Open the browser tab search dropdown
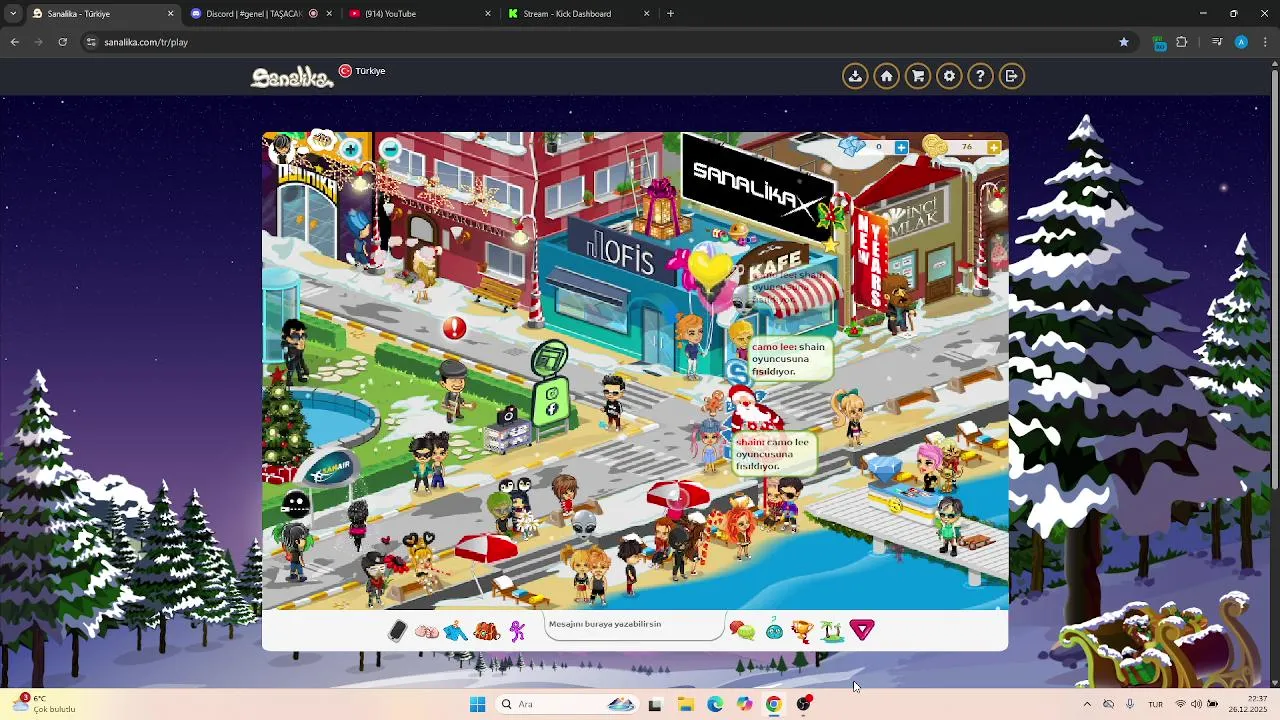The height and width of the screenshot is (720, 1280). click(12, 14)
